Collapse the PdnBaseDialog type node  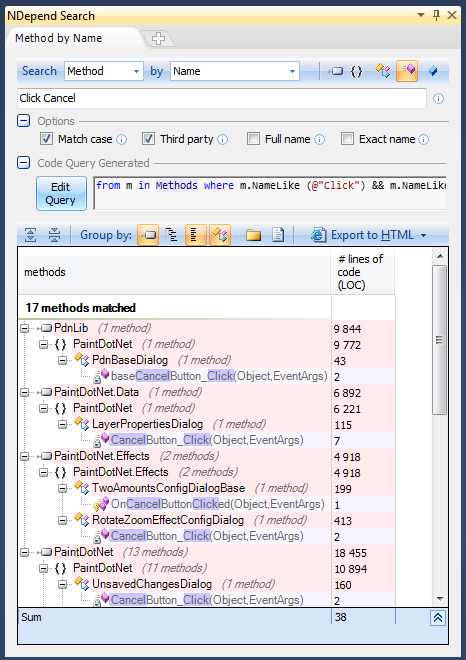pyautogui.click(x=62, y=360)
